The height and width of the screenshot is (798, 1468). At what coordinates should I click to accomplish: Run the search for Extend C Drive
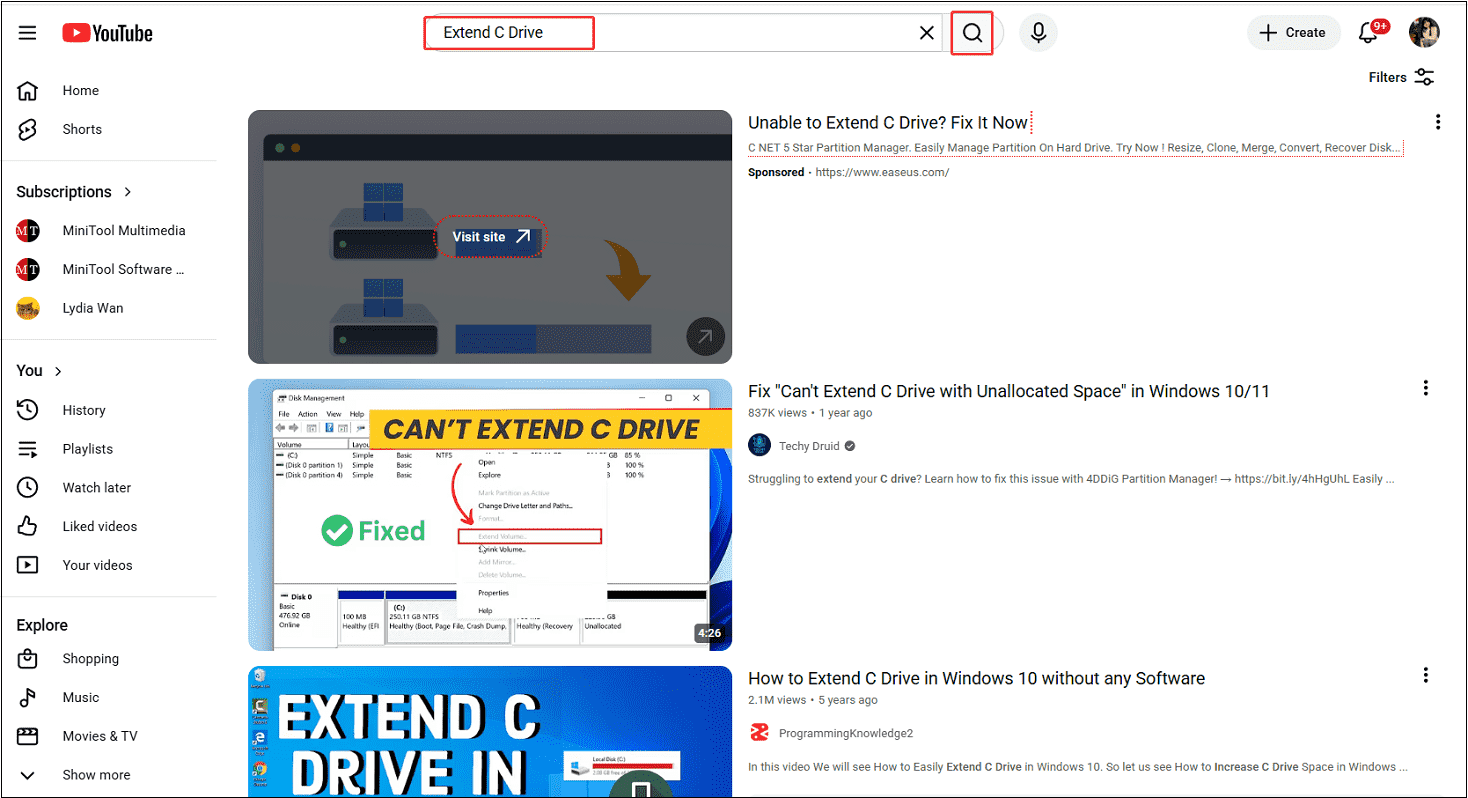click(x=971, y=32)
